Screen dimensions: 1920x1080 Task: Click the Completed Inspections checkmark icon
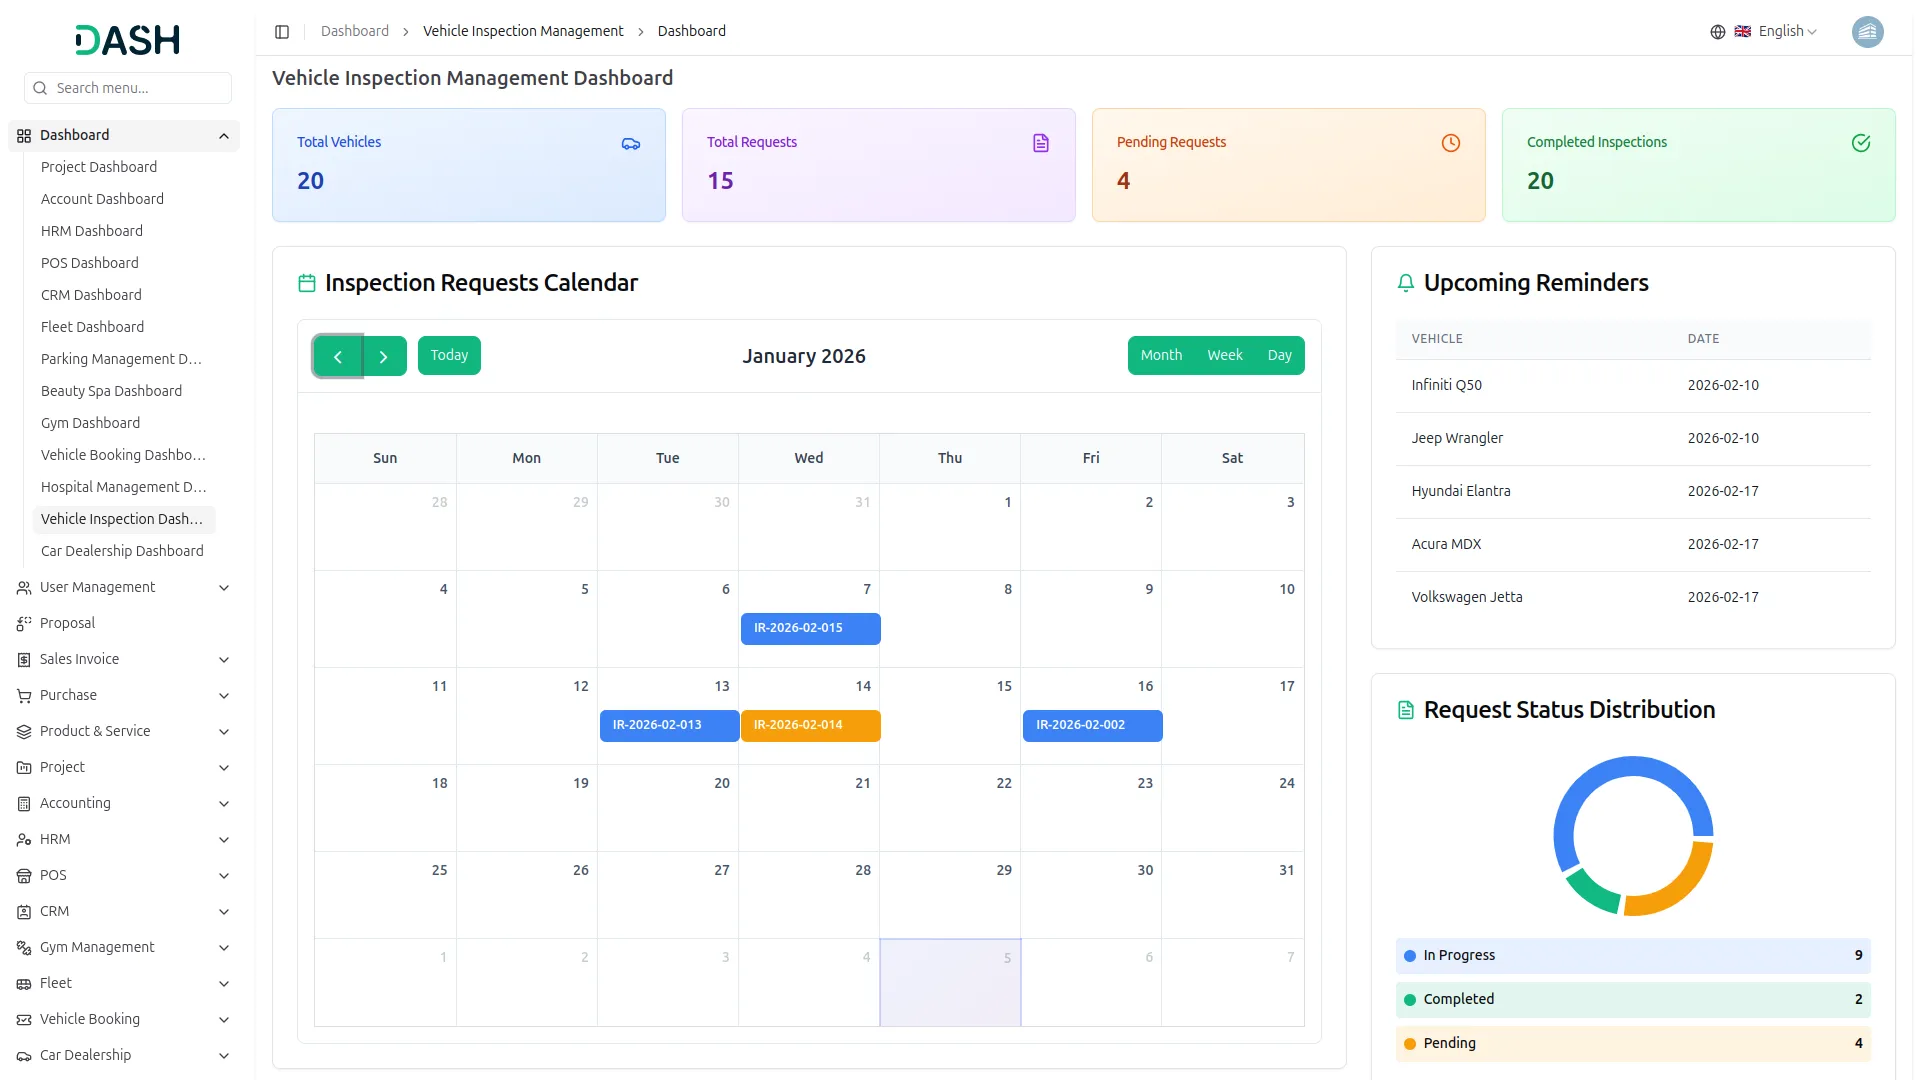[1861, 144]
